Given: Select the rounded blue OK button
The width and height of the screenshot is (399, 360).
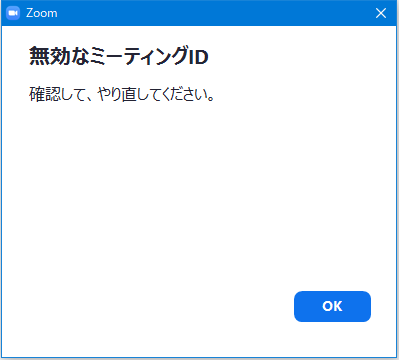Looking at the screenshot, I should tap(332, 306).
